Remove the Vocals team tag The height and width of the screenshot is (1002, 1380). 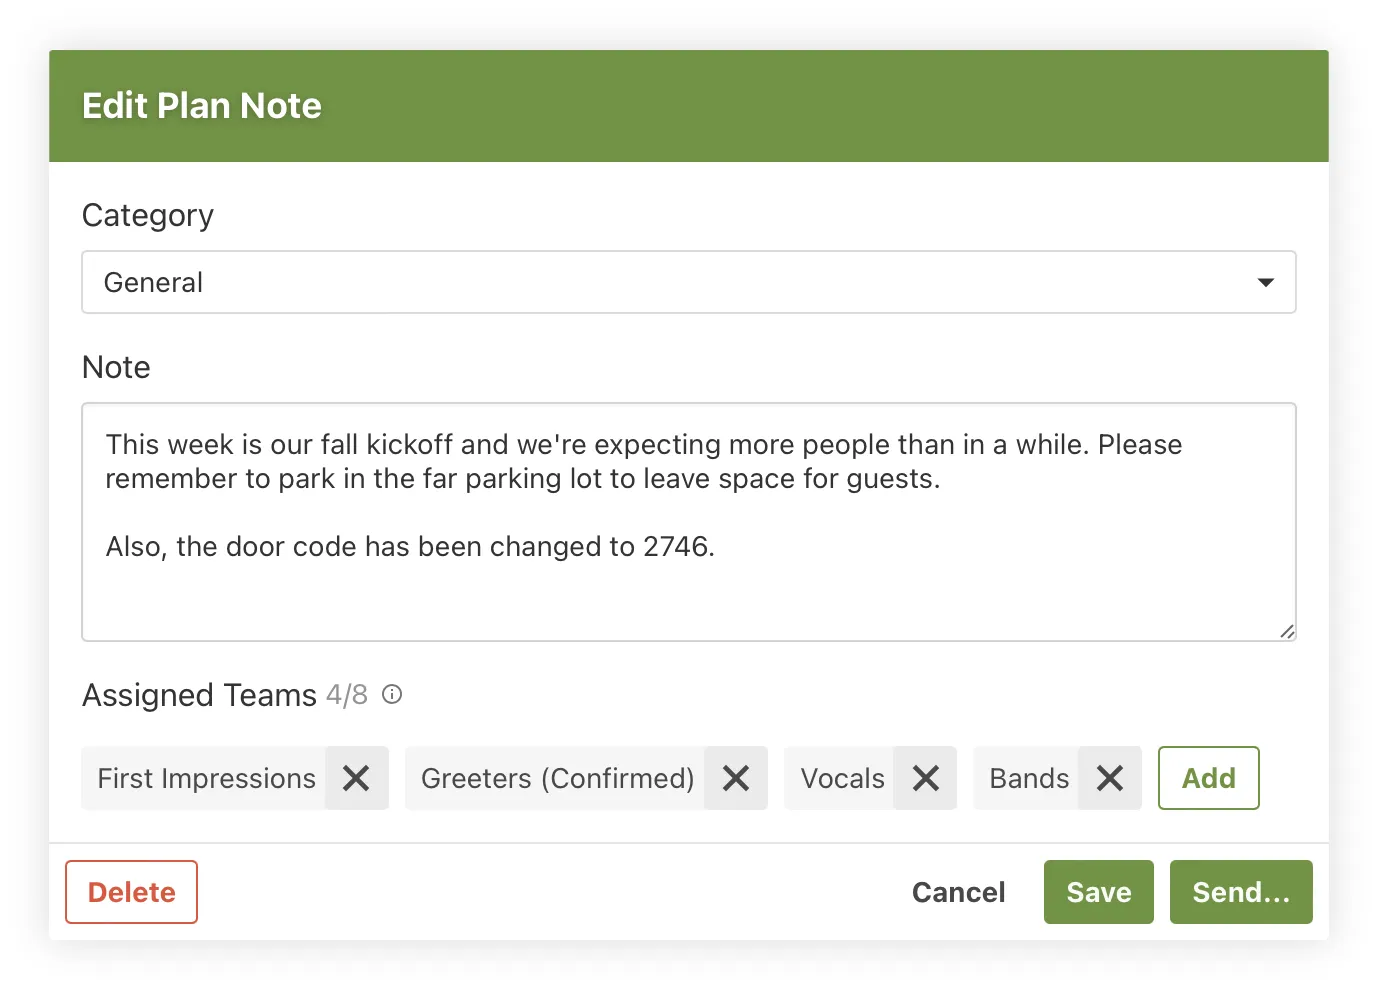(926, 778)
